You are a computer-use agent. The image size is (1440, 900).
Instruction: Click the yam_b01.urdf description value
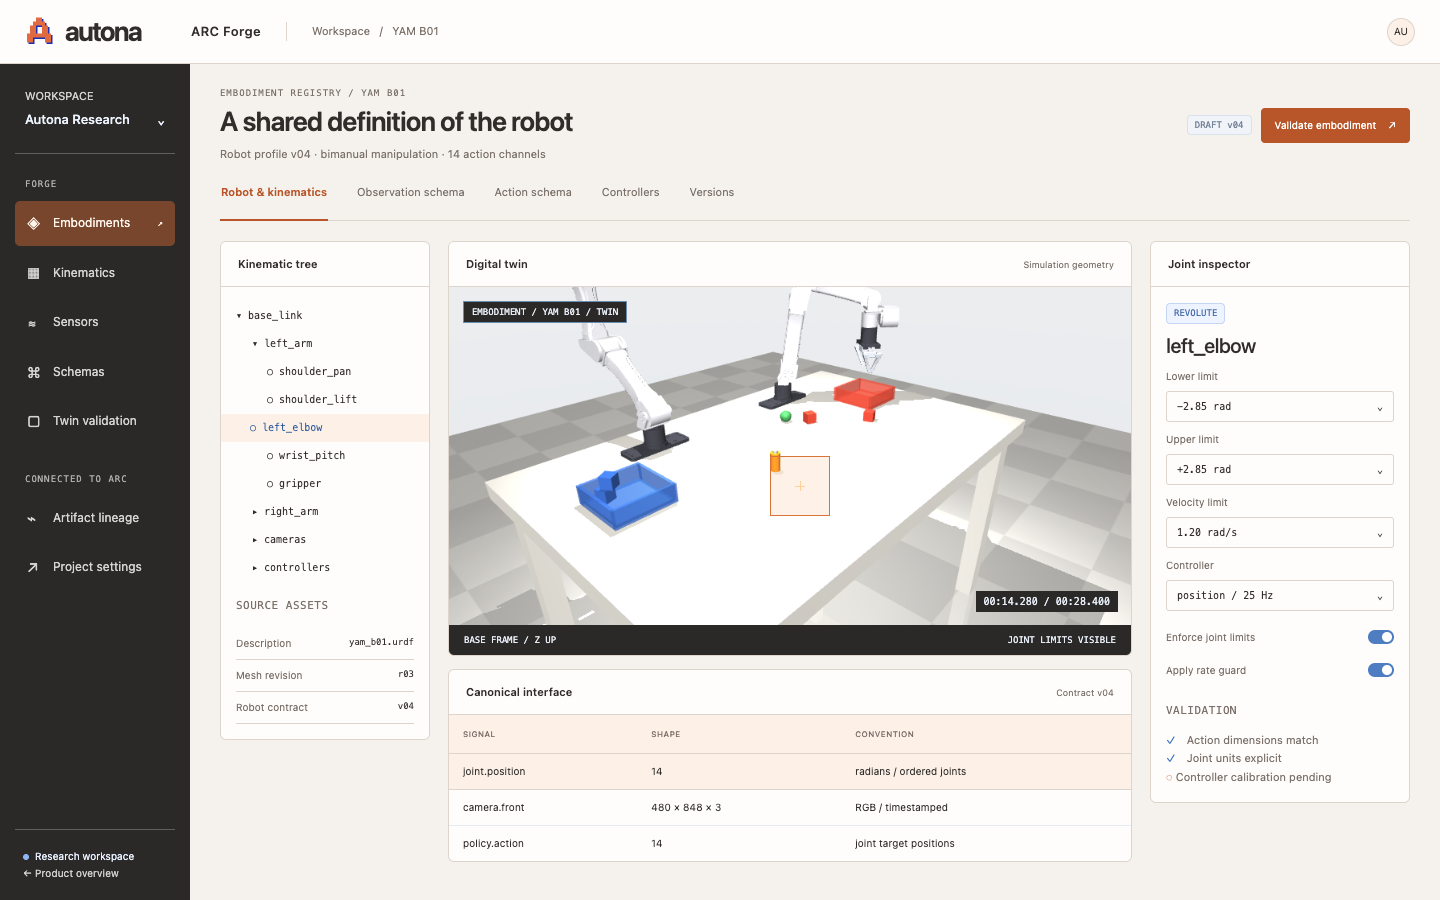coord(381,642)
